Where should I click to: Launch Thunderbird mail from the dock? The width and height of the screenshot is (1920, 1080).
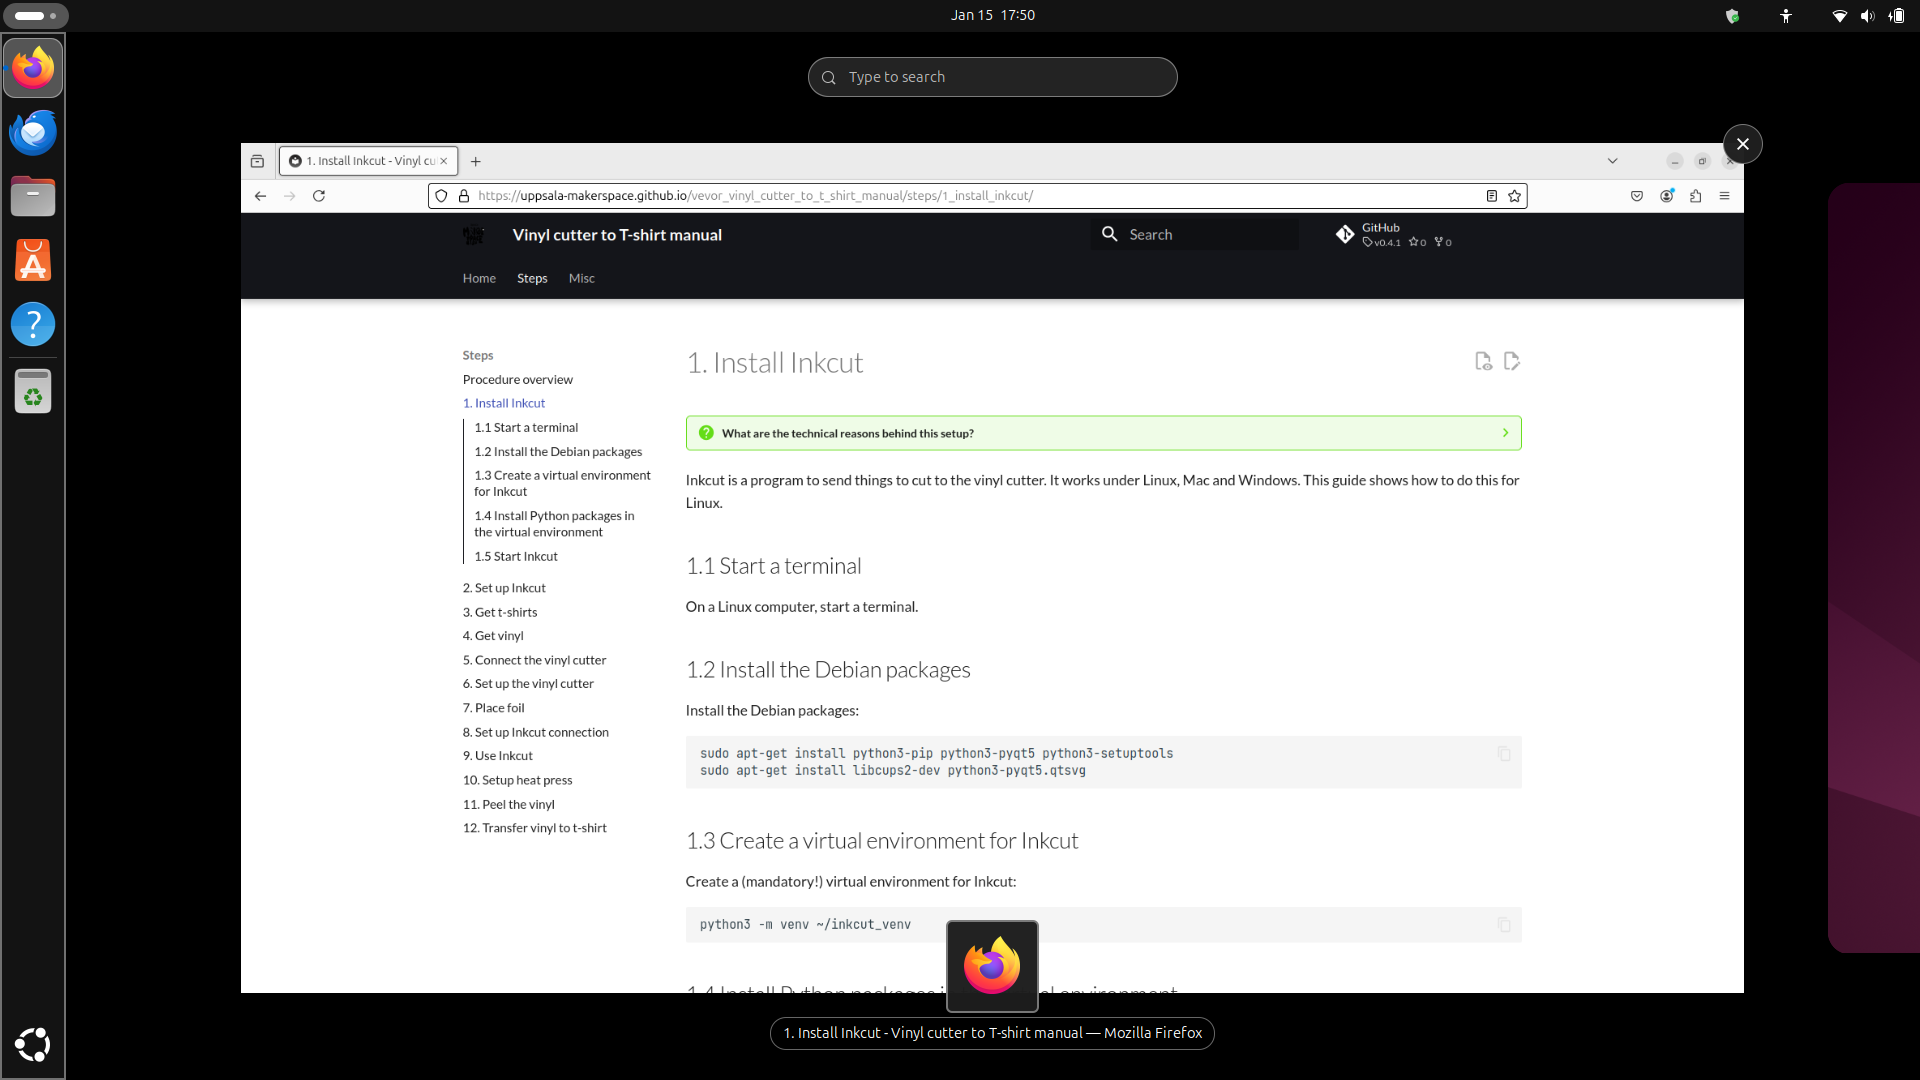(33, 132)
